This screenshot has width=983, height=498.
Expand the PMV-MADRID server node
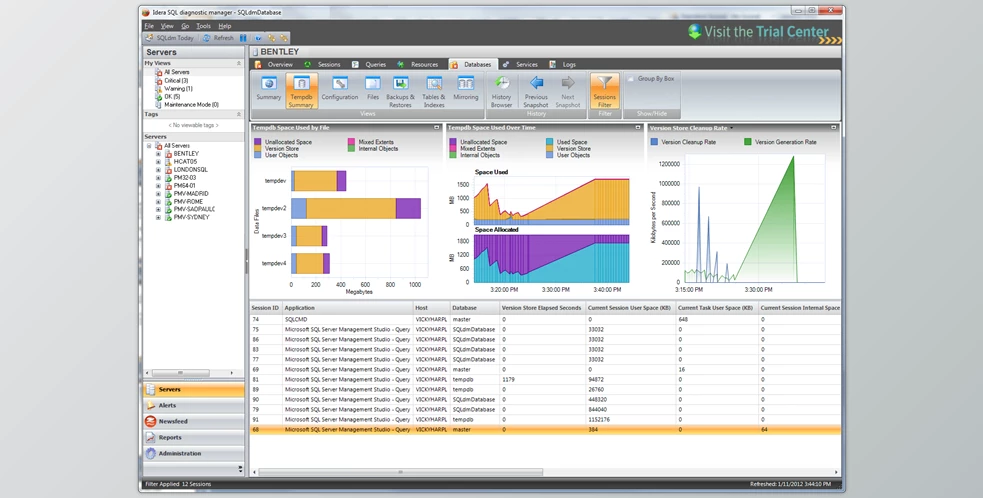[158, 194]
